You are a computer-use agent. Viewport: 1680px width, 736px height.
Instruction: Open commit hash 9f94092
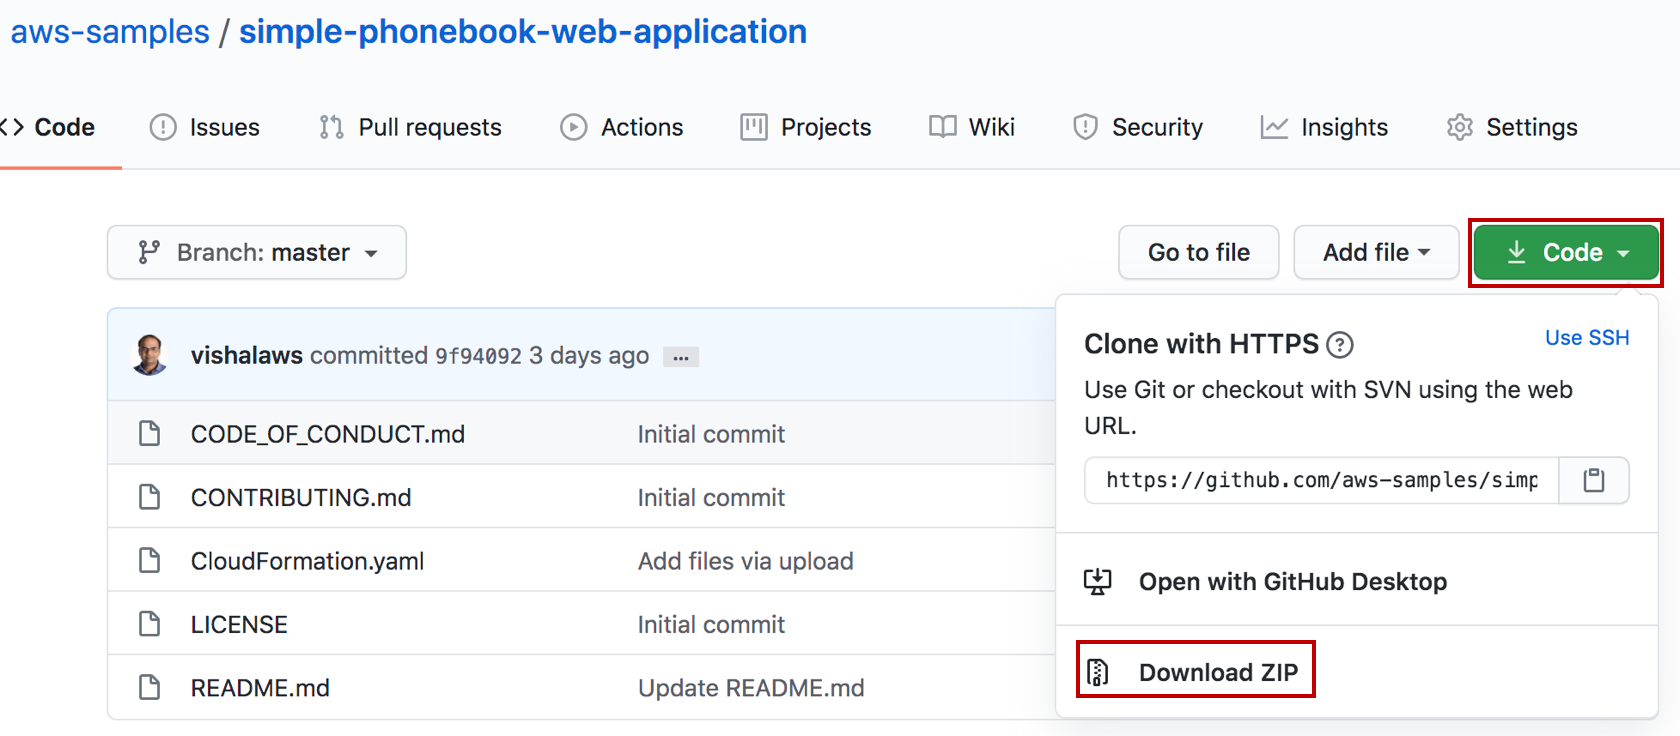pos(478,356)
